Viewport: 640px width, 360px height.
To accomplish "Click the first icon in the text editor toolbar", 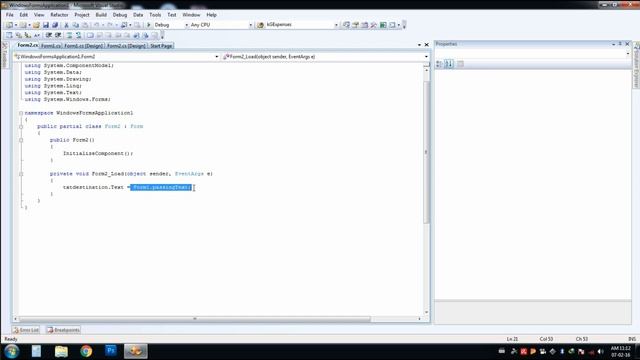I will coord(9,36).
